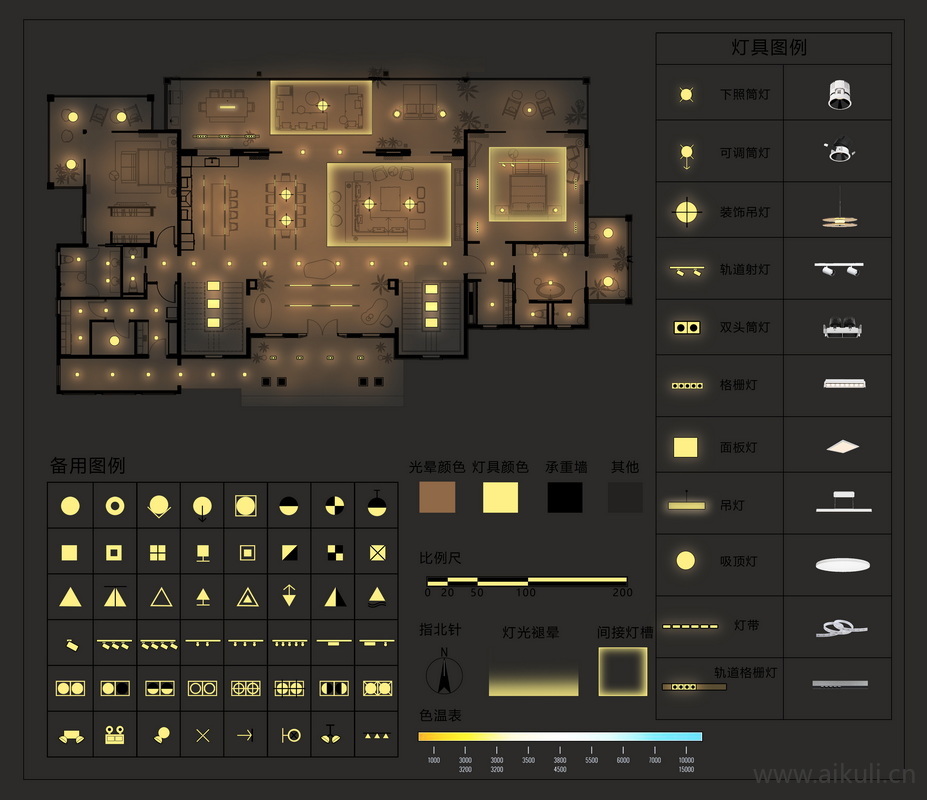Click the 灯带 LED strip roll photo
The height and width of the screenshot is (800, 927).
(x=841, y=628)
